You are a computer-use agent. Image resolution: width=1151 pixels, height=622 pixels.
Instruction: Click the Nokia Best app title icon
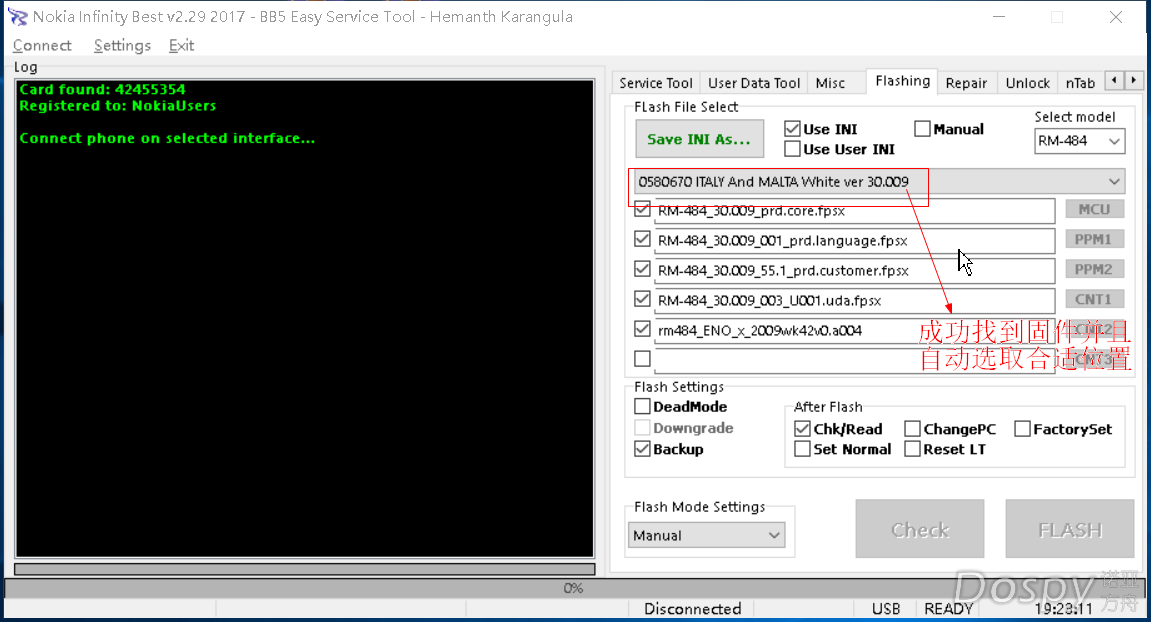[18, 17]
